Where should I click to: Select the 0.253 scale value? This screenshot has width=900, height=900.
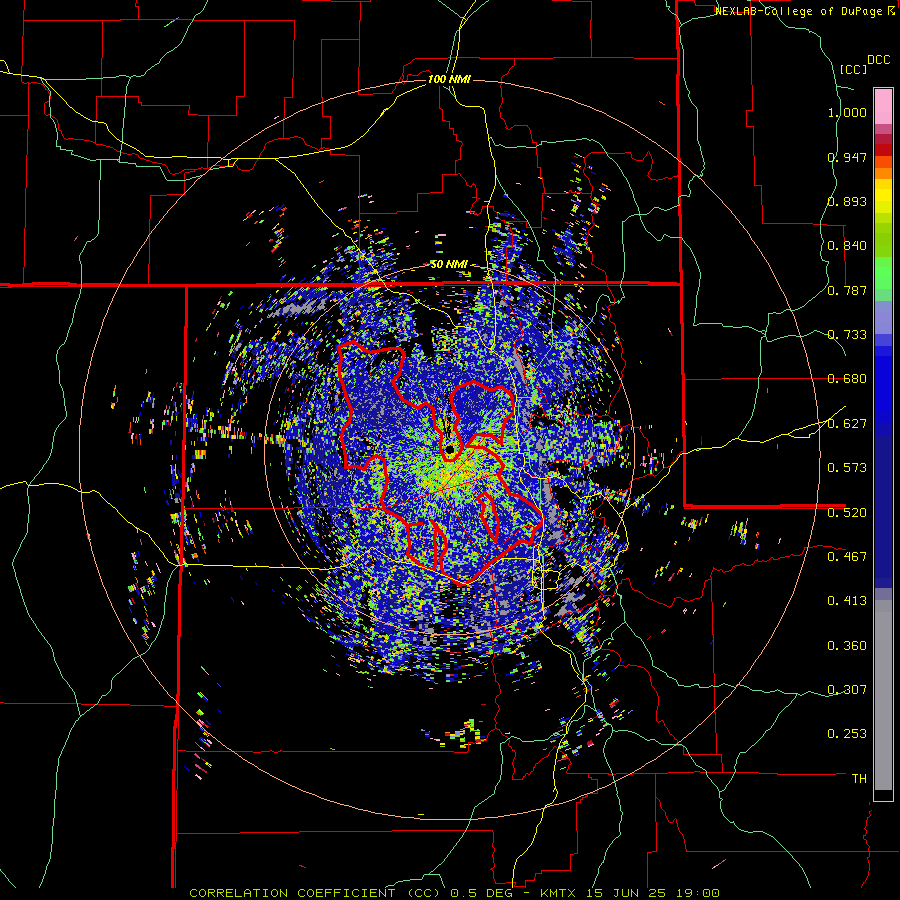tap(847, 734)
